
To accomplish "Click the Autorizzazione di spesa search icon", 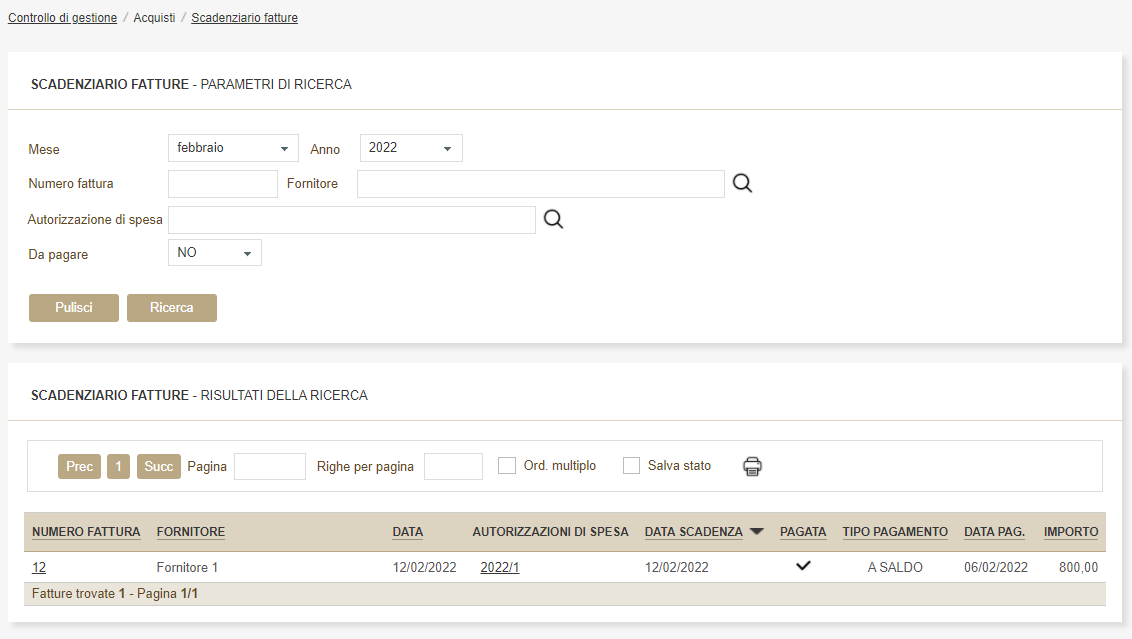I will (553, 220).
